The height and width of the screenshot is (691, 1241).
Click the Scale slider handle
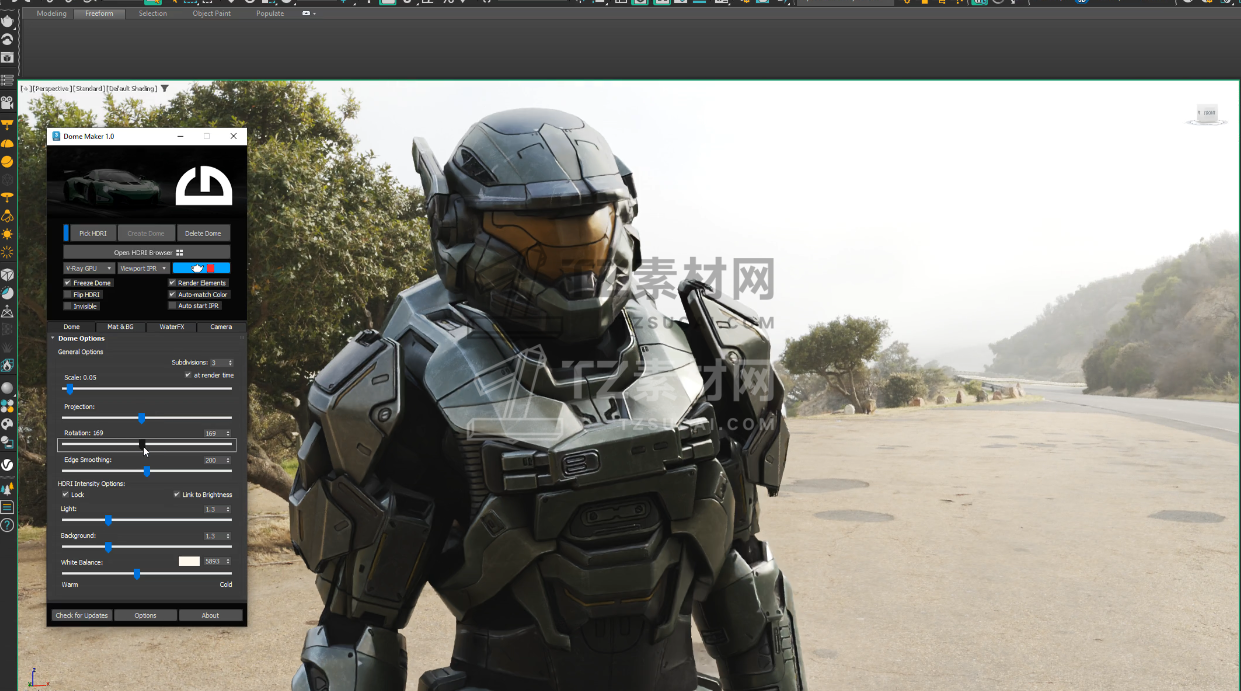pos(70,389)
